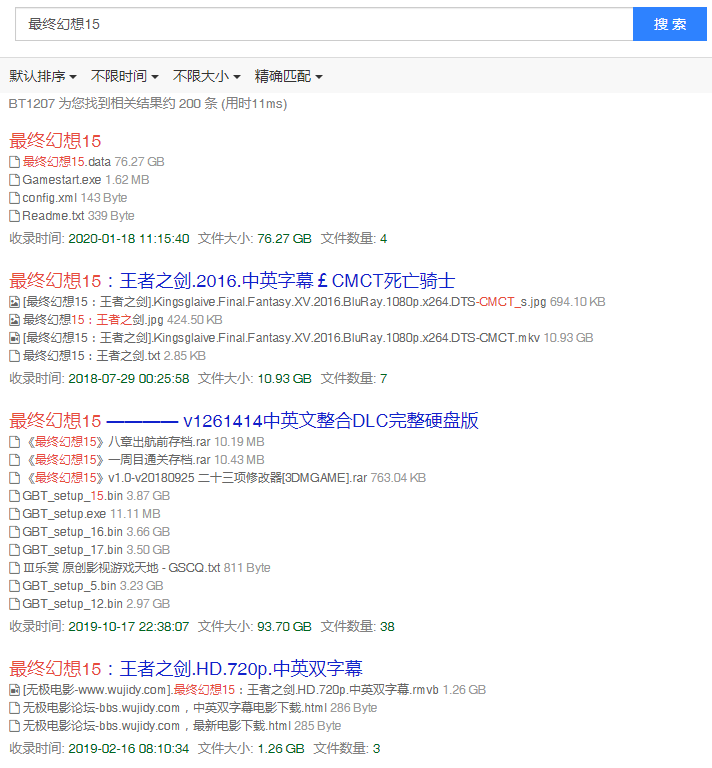Select the file name config.xml
Screen dimensions: 712x768
tap(49, 198)
